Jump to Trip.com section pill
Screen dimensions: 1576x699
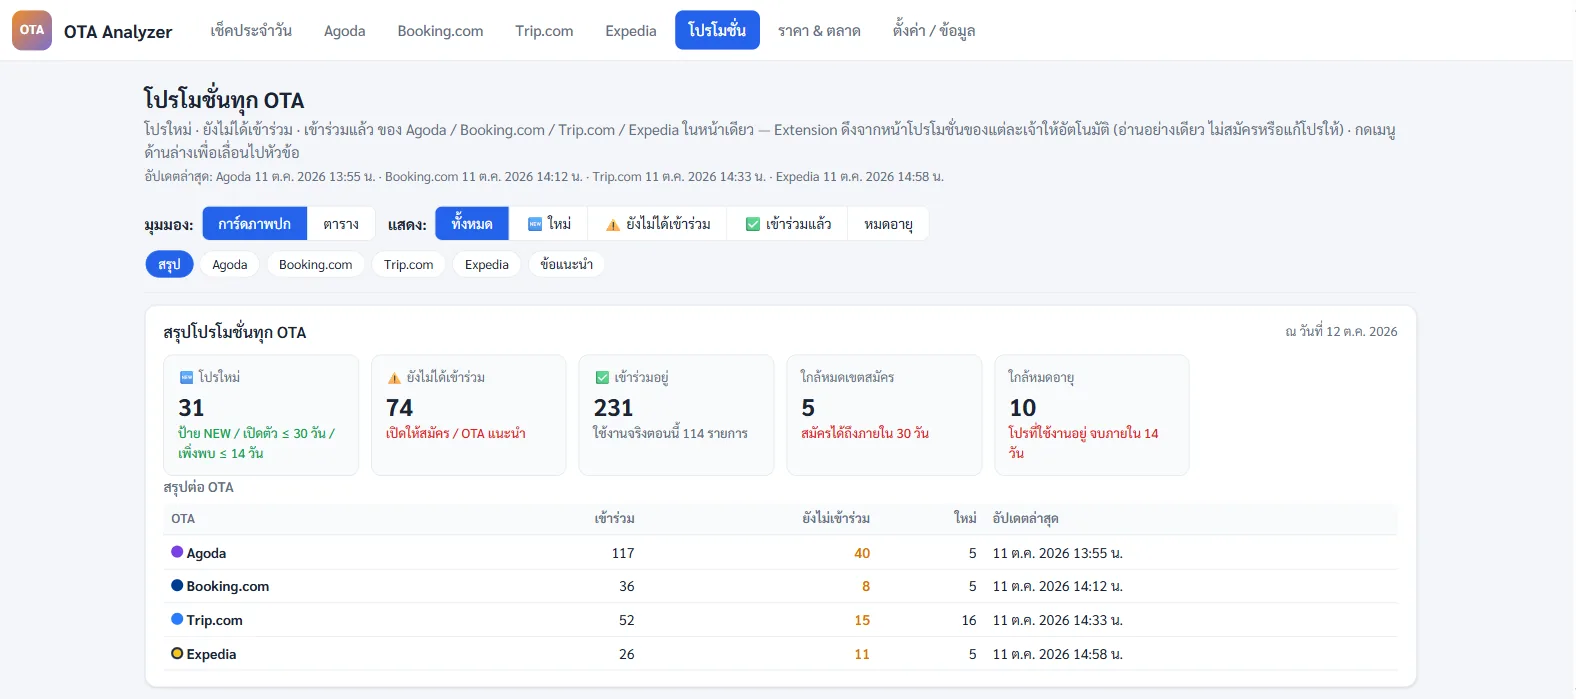[409, 264]
